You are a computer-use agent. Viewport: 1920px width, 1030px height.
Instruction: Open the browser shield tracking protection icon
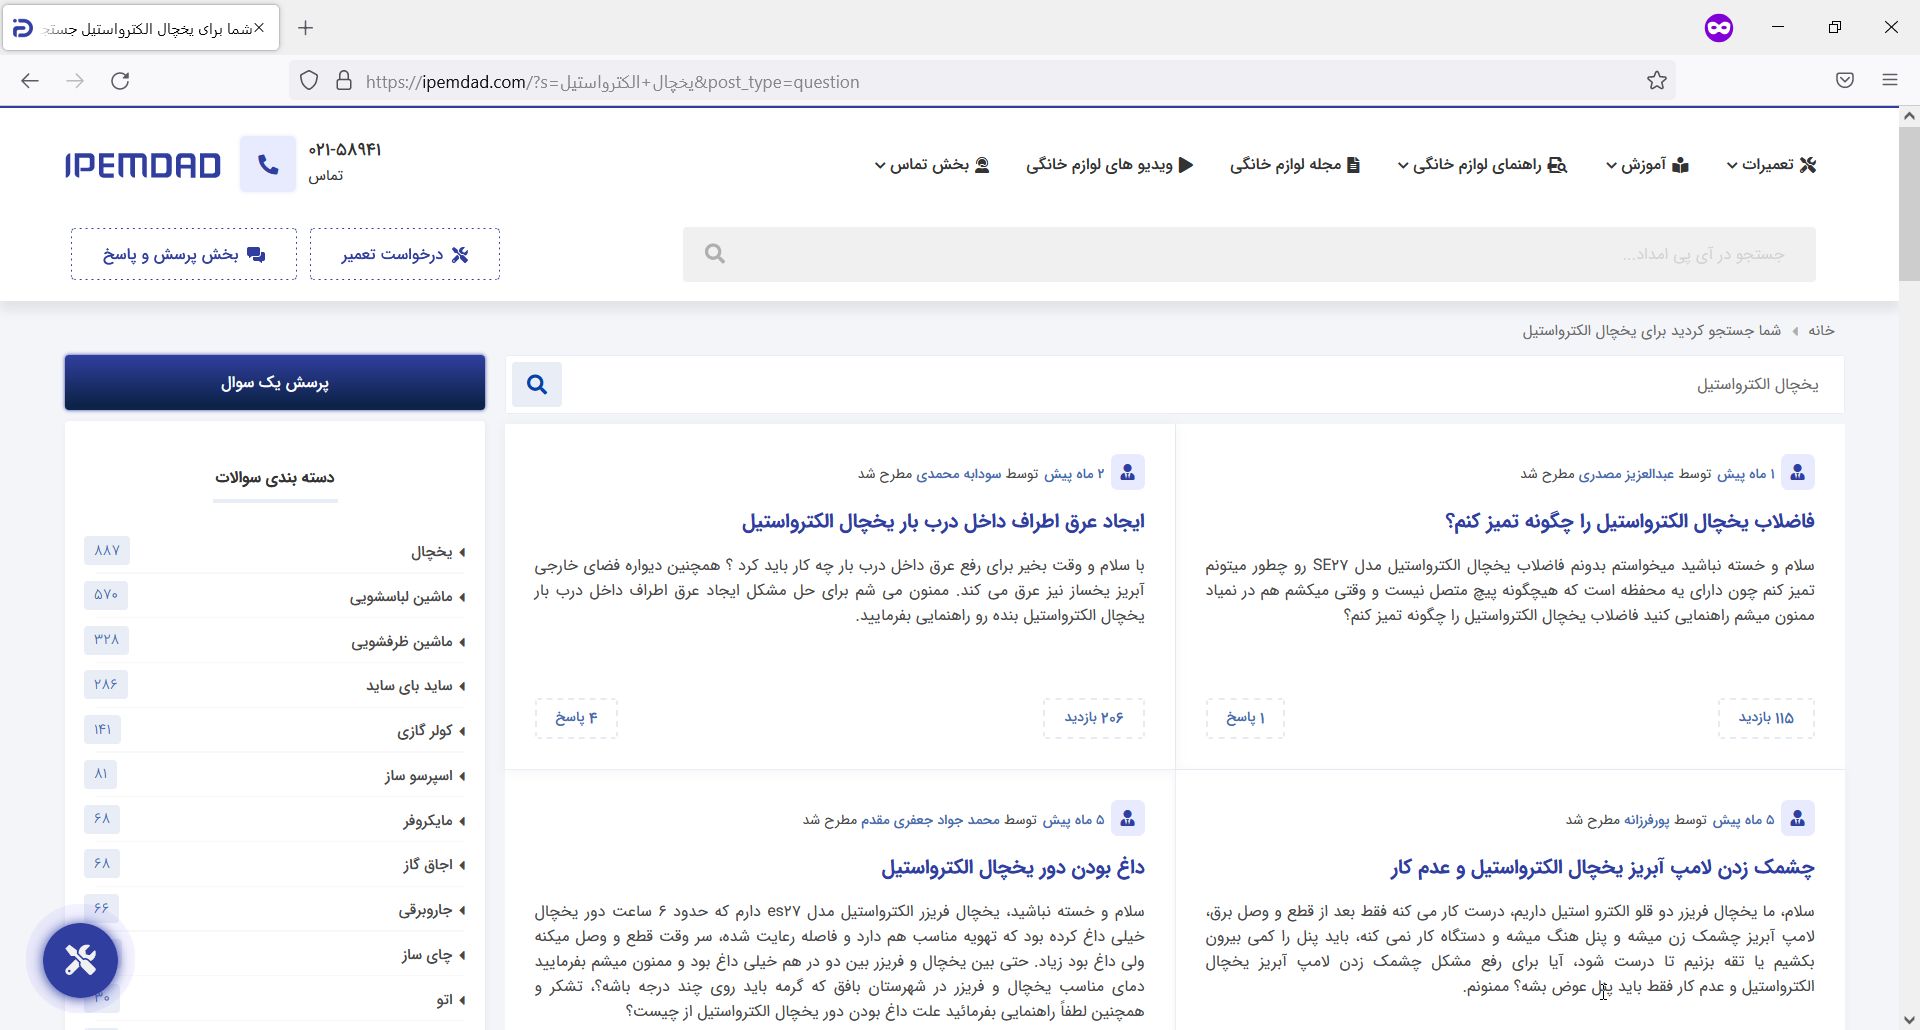[x=309, y=81]
